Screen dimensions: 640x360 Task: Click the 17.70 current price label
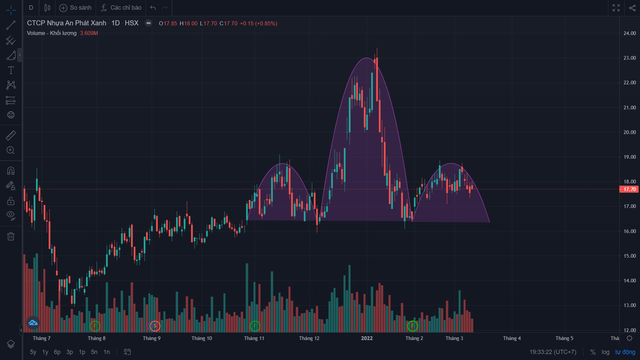[x=629, y=189]
